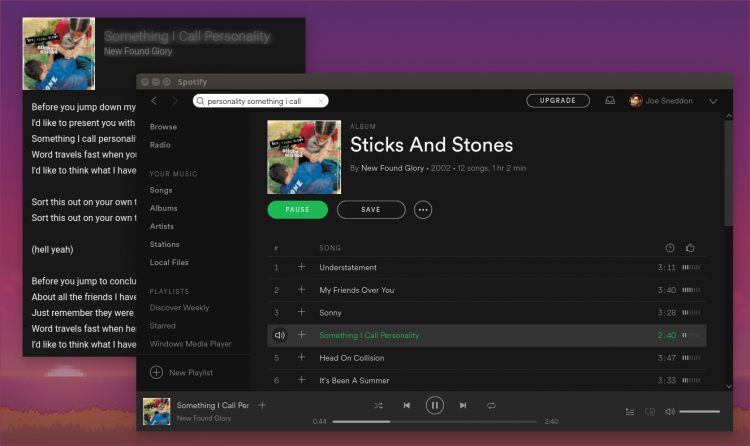Open the Starred playlist
The height and width of the screenshot is (446, 750).
(162, 326)
